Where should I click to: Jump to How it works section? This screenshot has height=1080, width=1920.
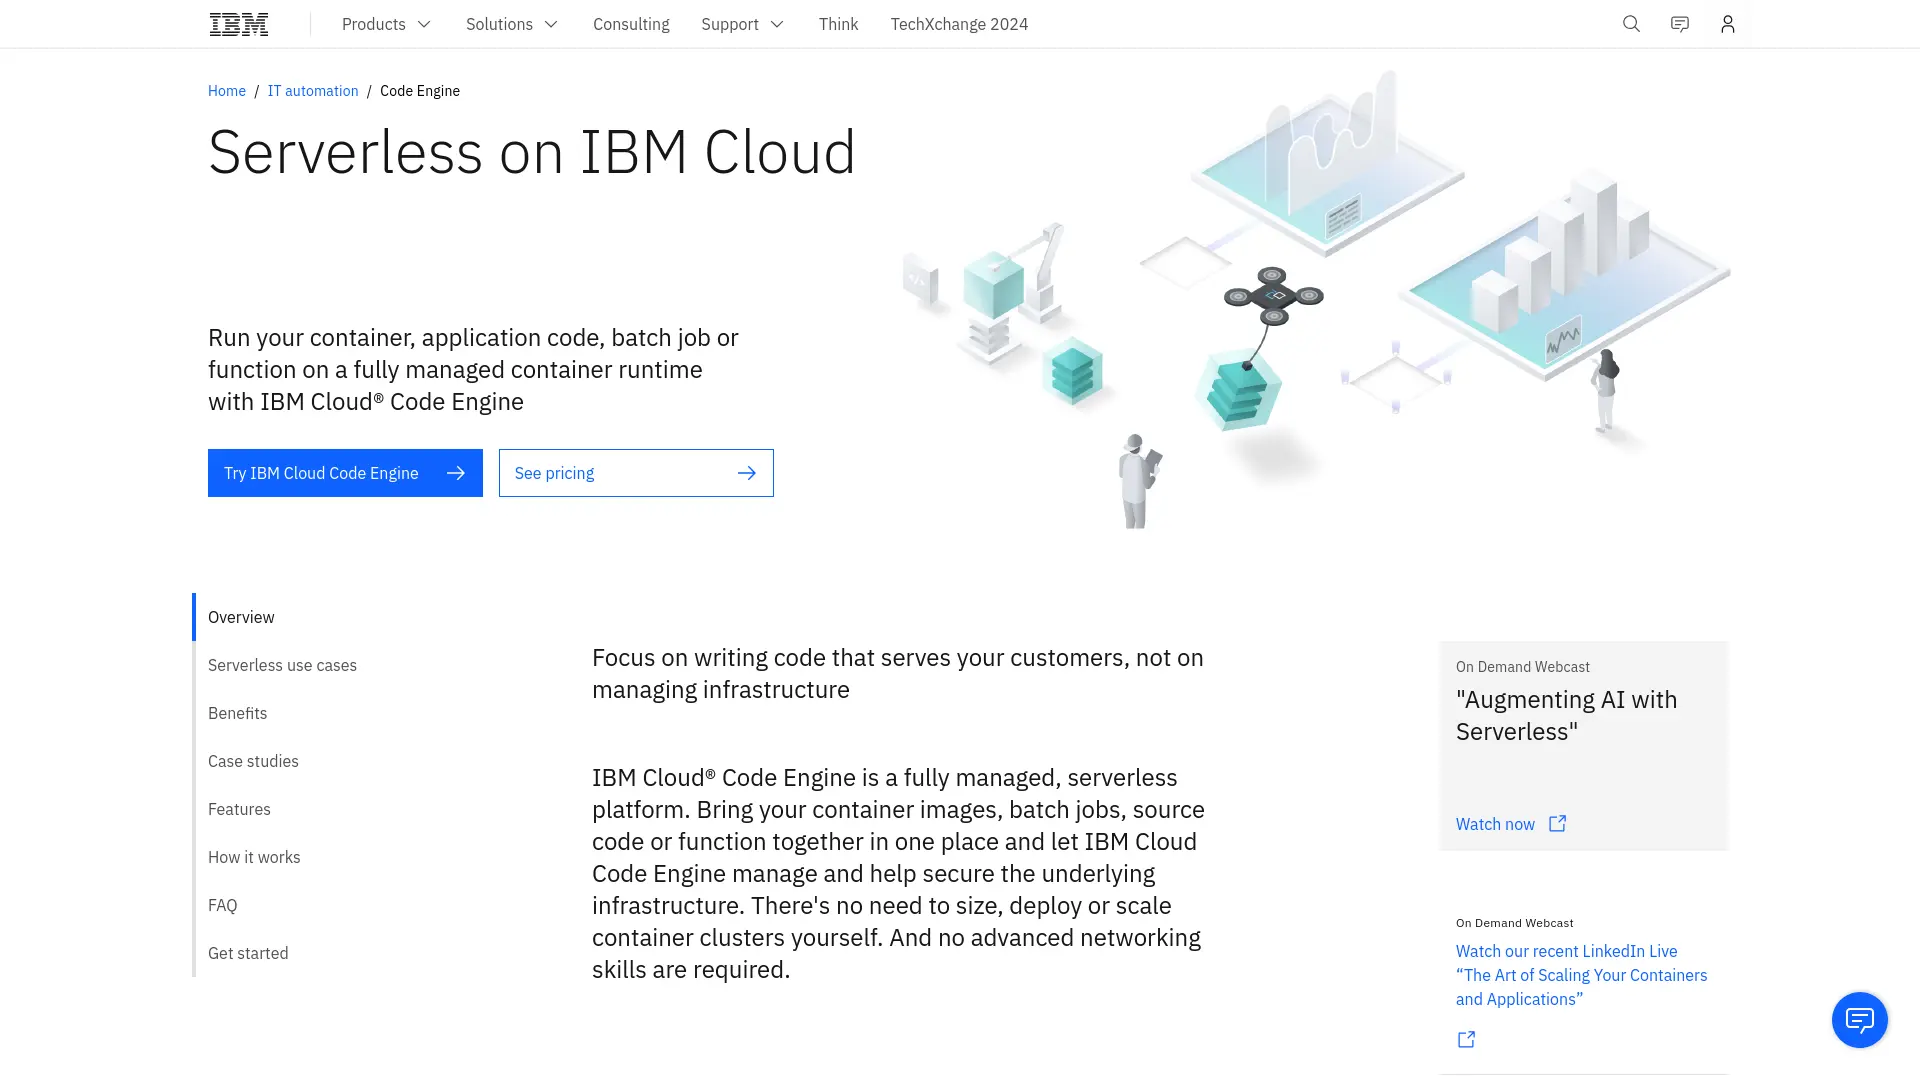click(x=254, y=857)
